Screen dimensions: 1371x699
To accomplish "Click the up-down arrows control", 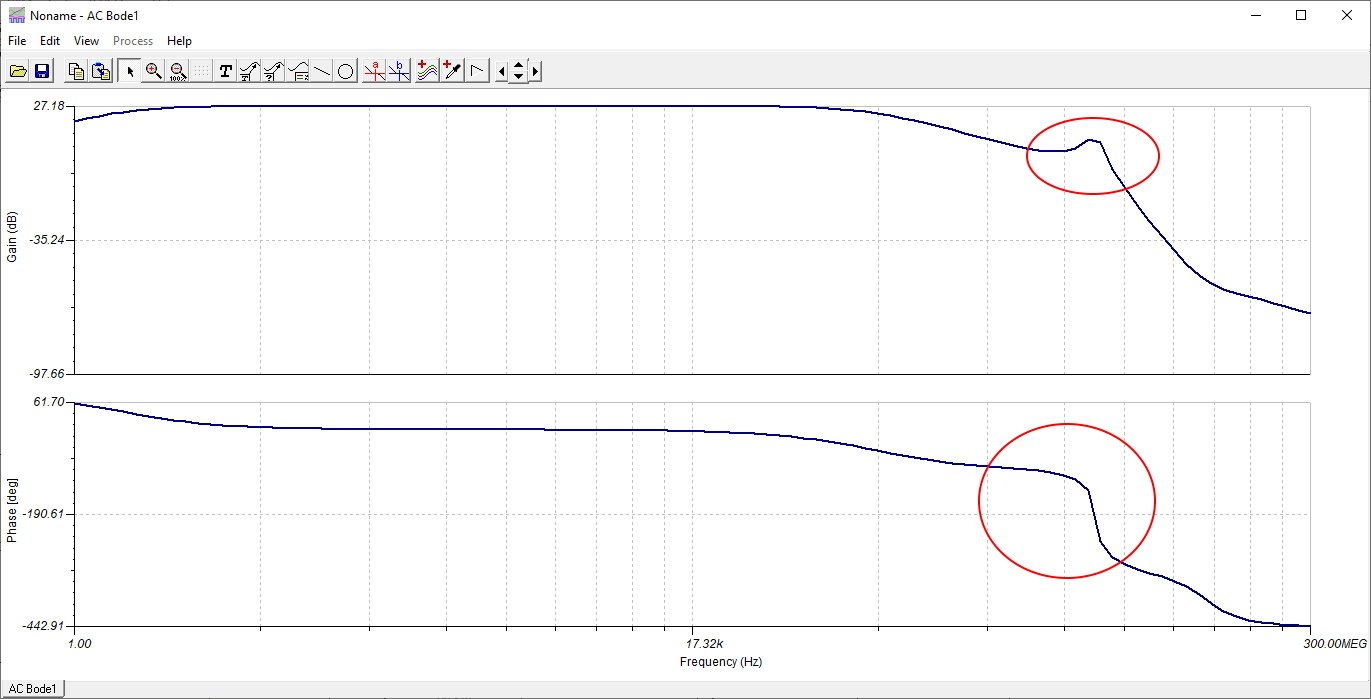I will click(518, 71).
